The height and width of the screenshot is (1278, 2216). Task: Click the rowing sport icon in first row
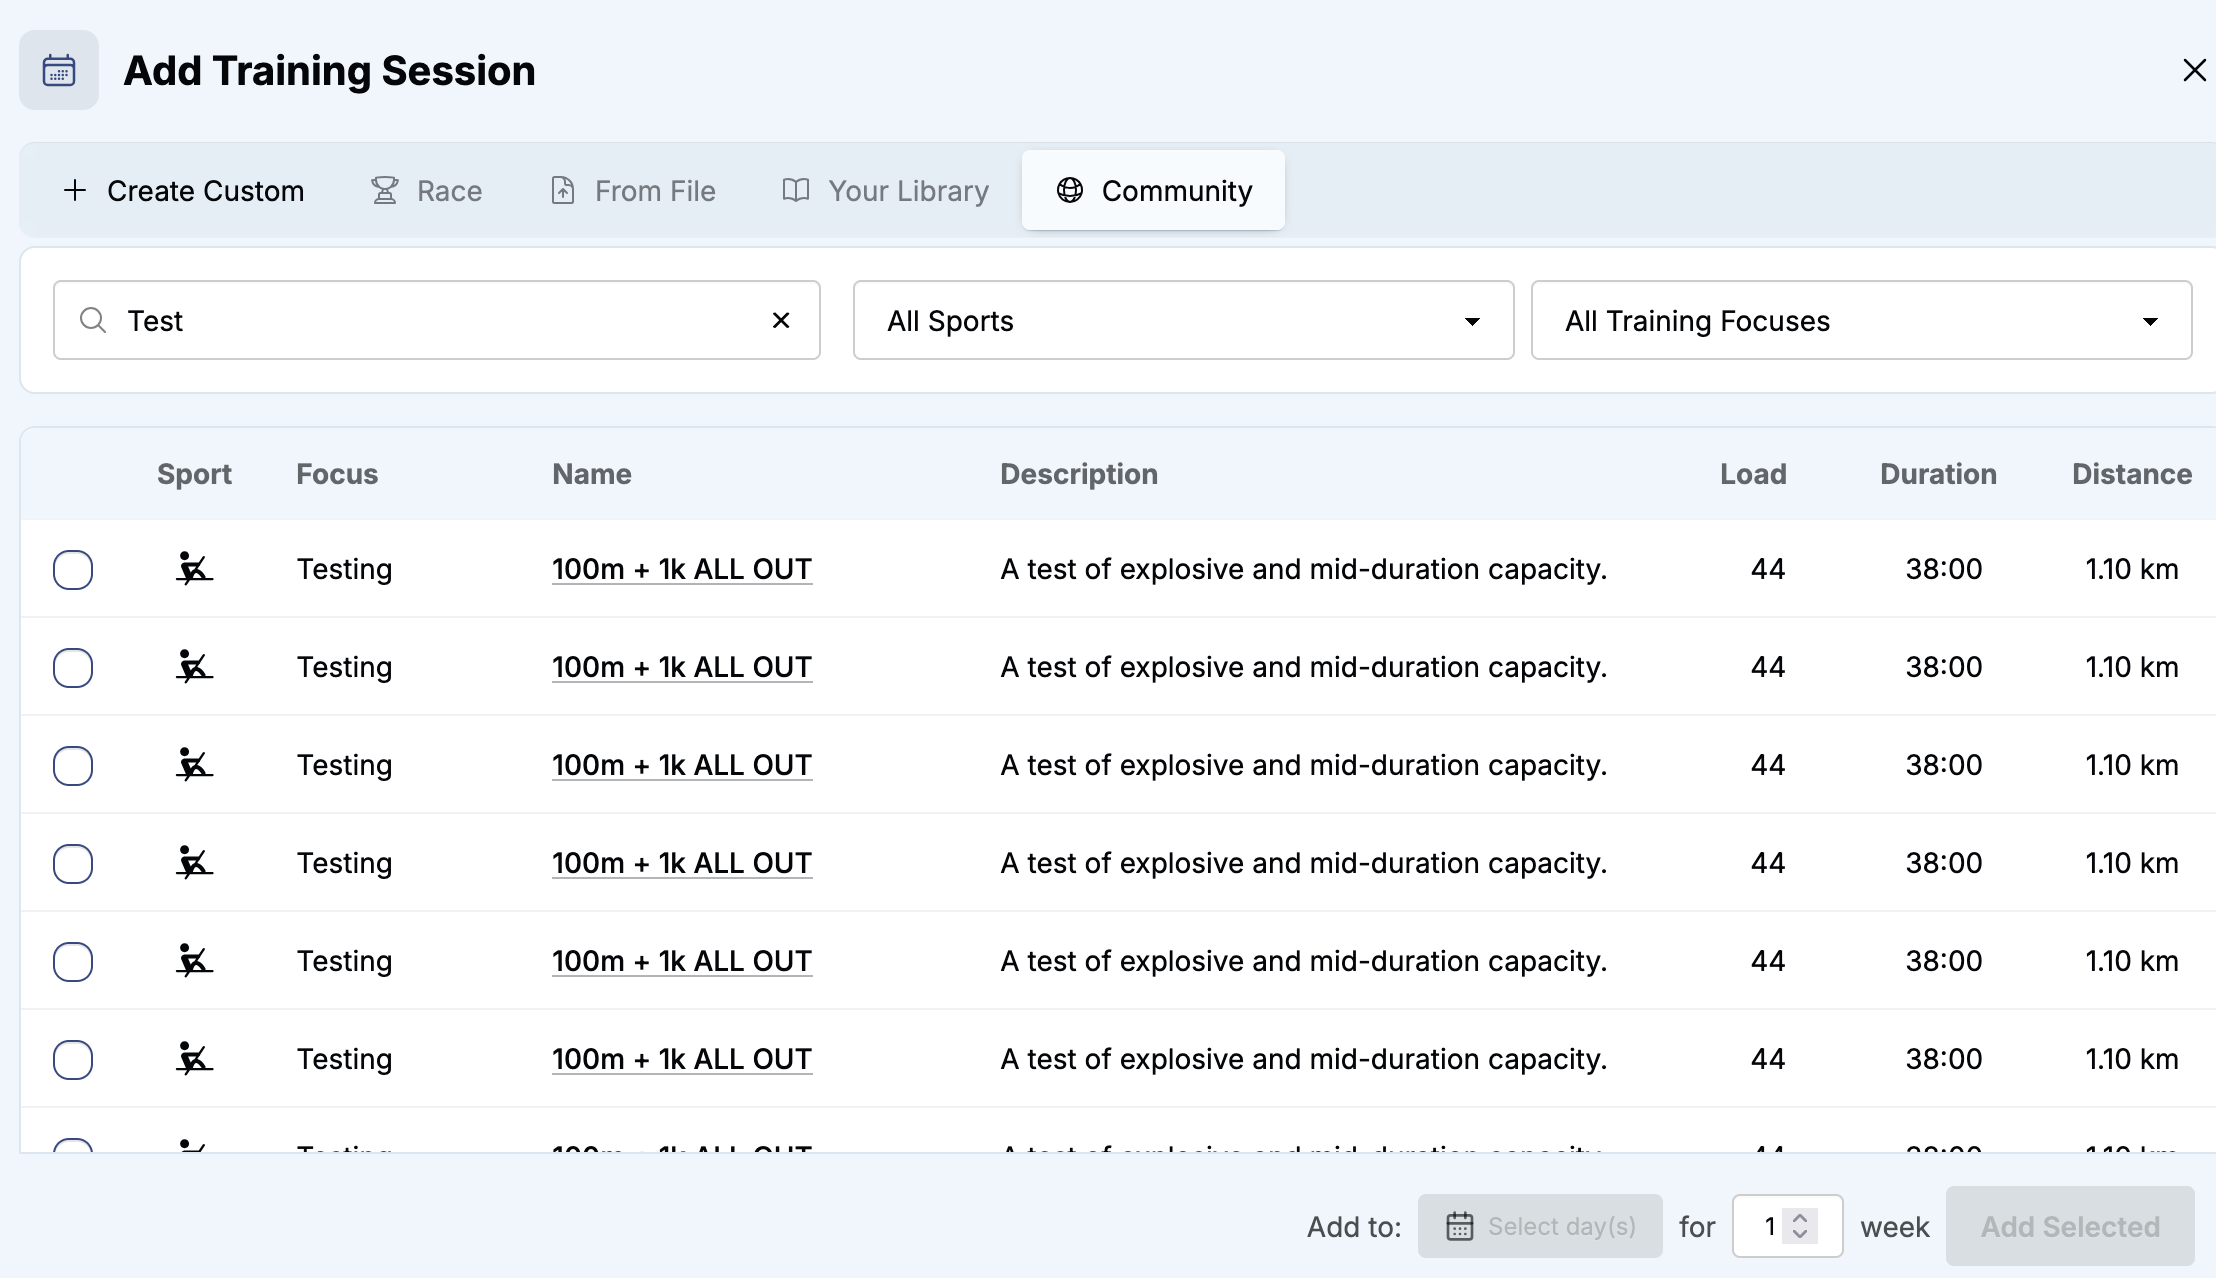[x=194, y=568]
